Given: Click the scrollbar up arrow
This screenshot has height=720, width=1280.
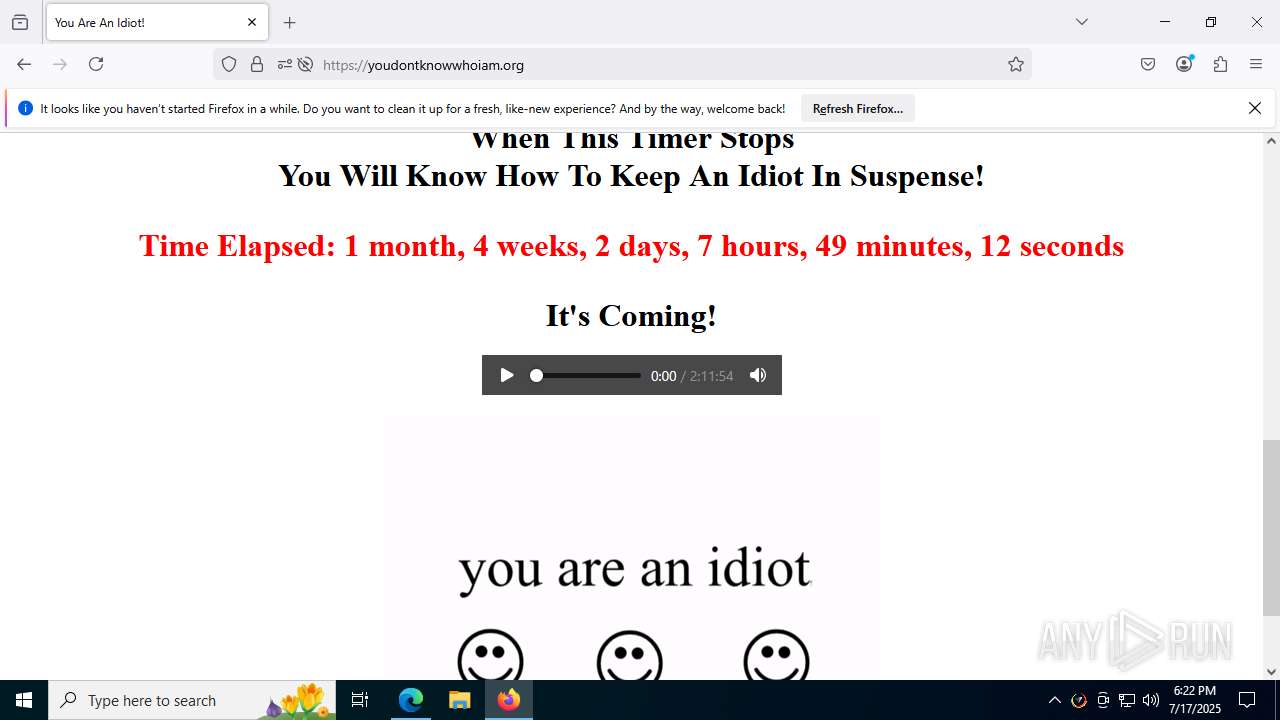Looking at the screenshot, I should [1271, 141].
